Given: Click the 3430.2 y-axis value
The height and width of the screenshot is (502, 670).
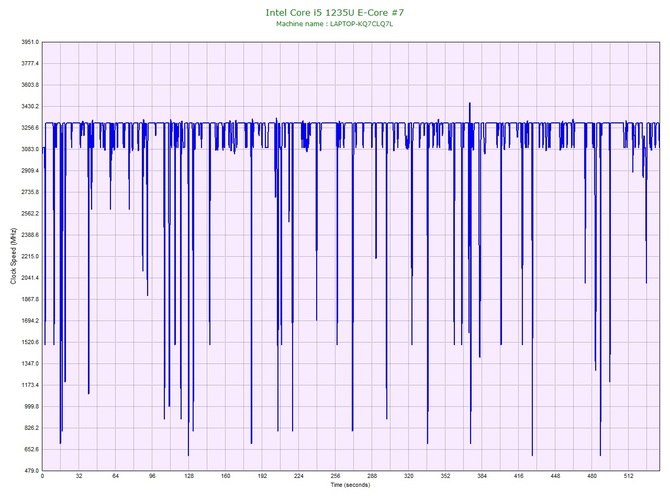Looking at the screenshot, I should pos(30,106).
